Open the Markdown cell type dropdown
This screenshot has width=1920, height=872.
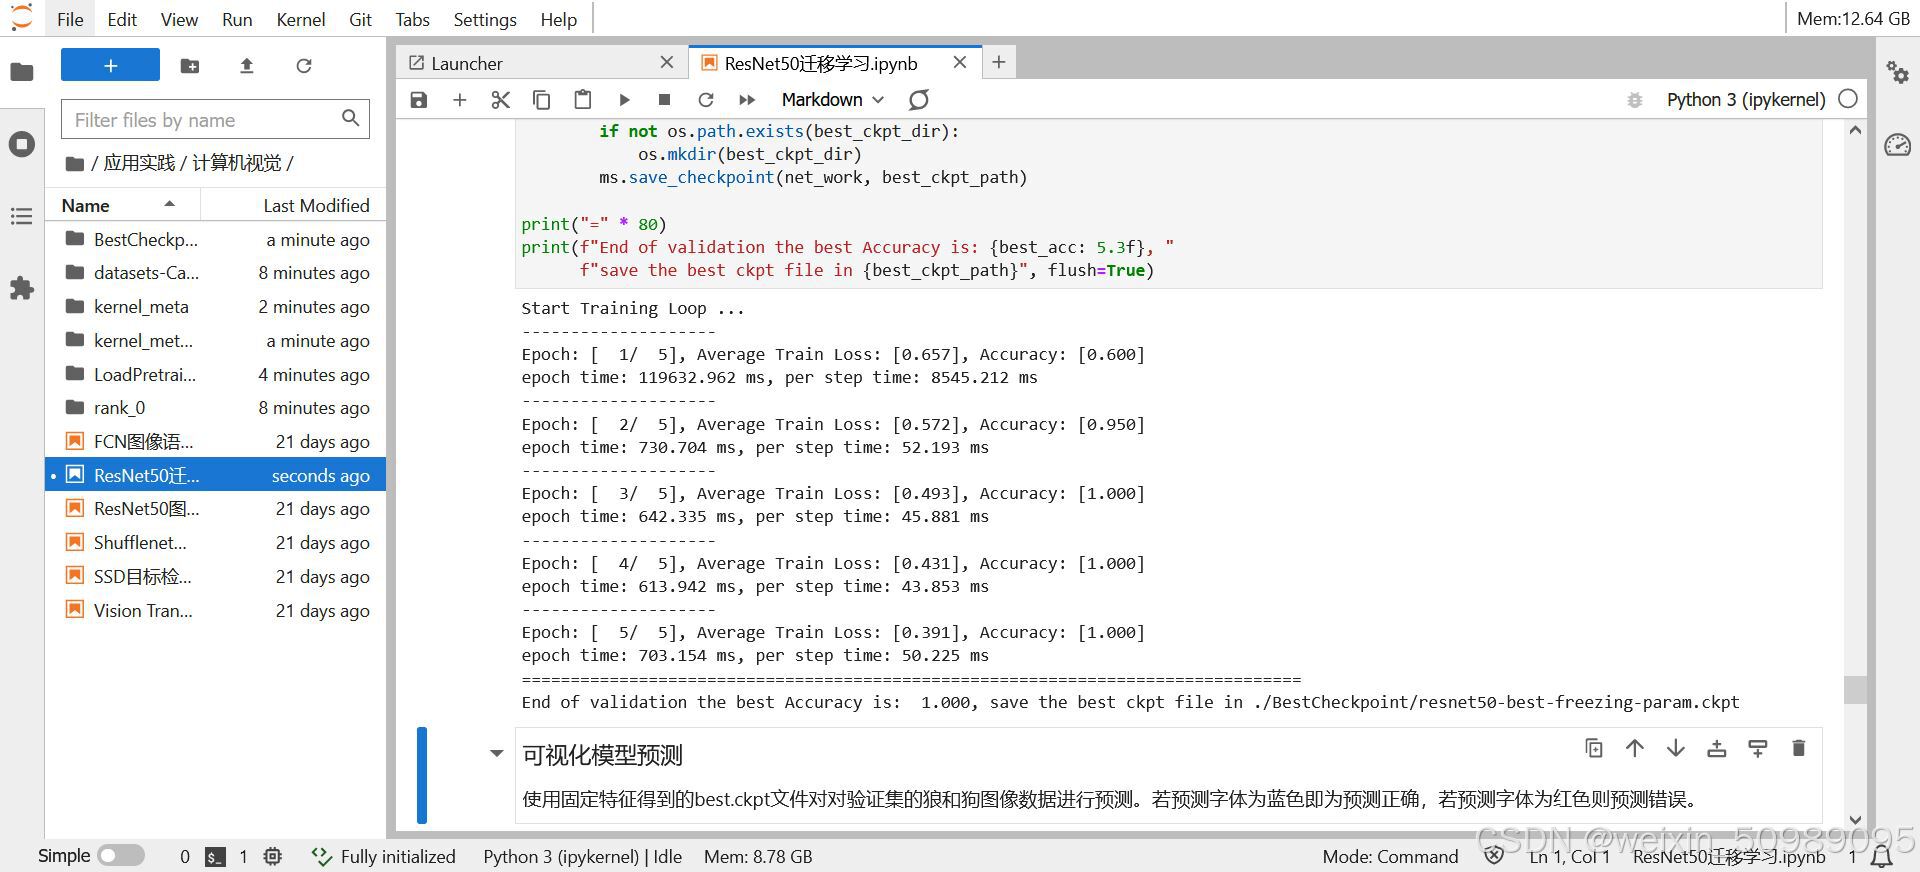click(x=832, y=100)
